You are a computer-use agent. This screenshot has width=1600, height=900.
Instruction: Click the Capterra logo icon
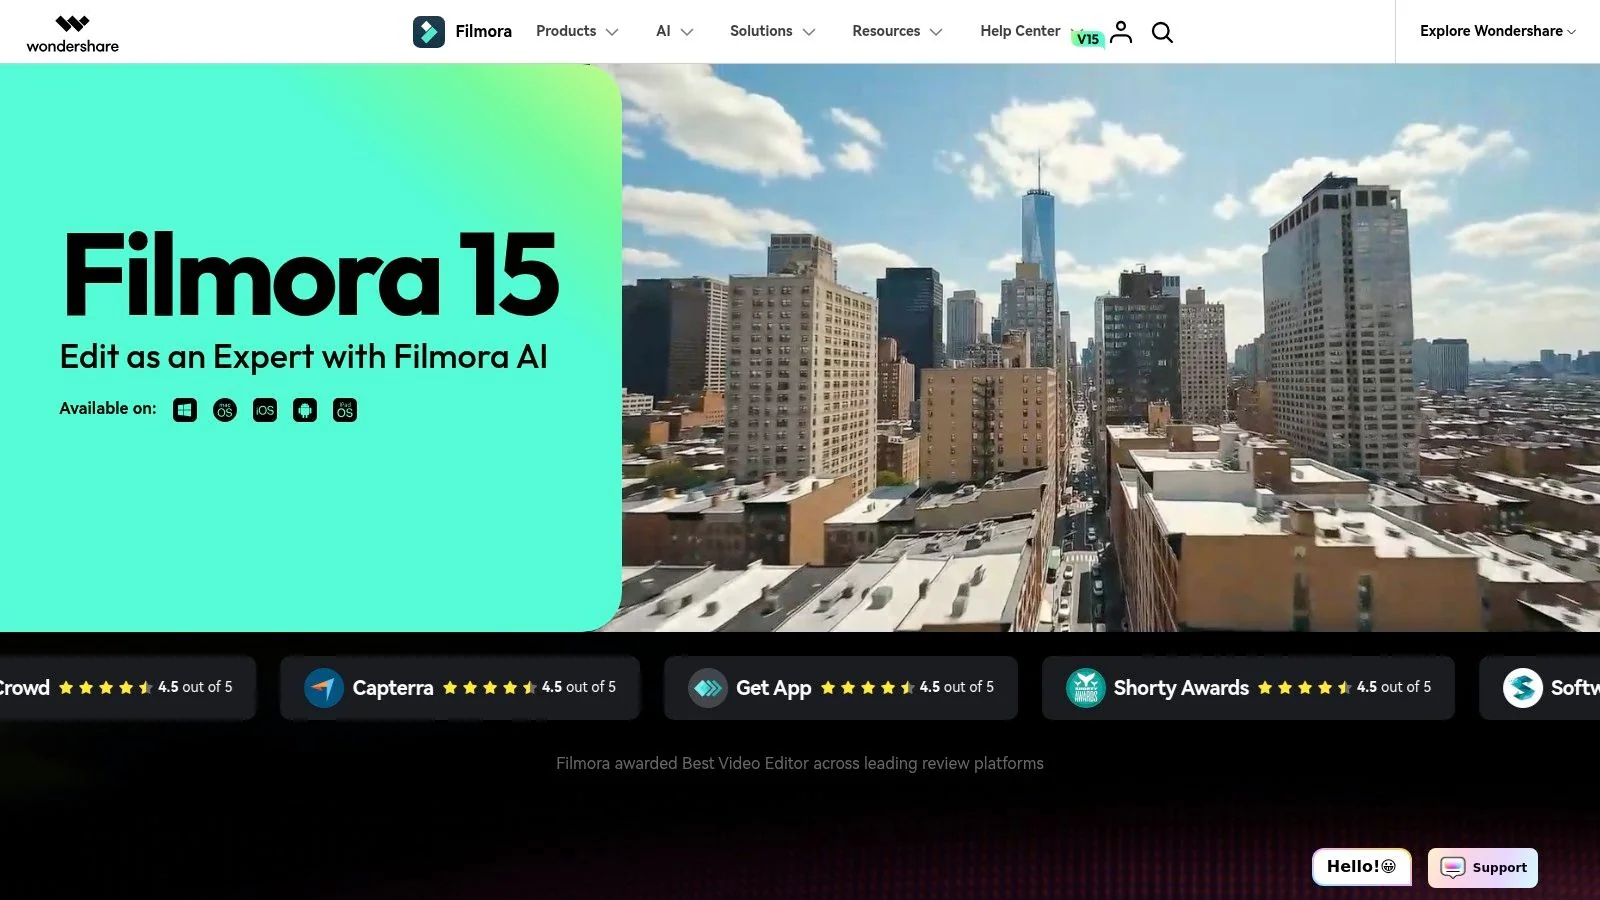point(324,688)
